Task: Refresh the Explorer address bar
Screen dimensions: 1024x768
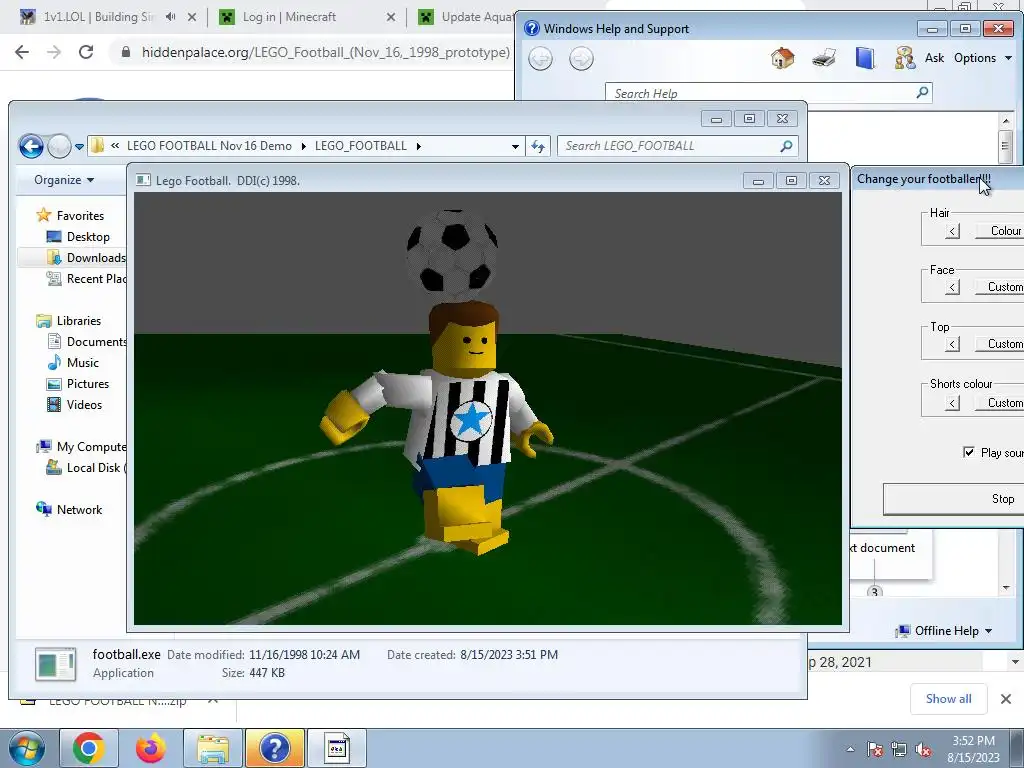Action: pos(537,146)
